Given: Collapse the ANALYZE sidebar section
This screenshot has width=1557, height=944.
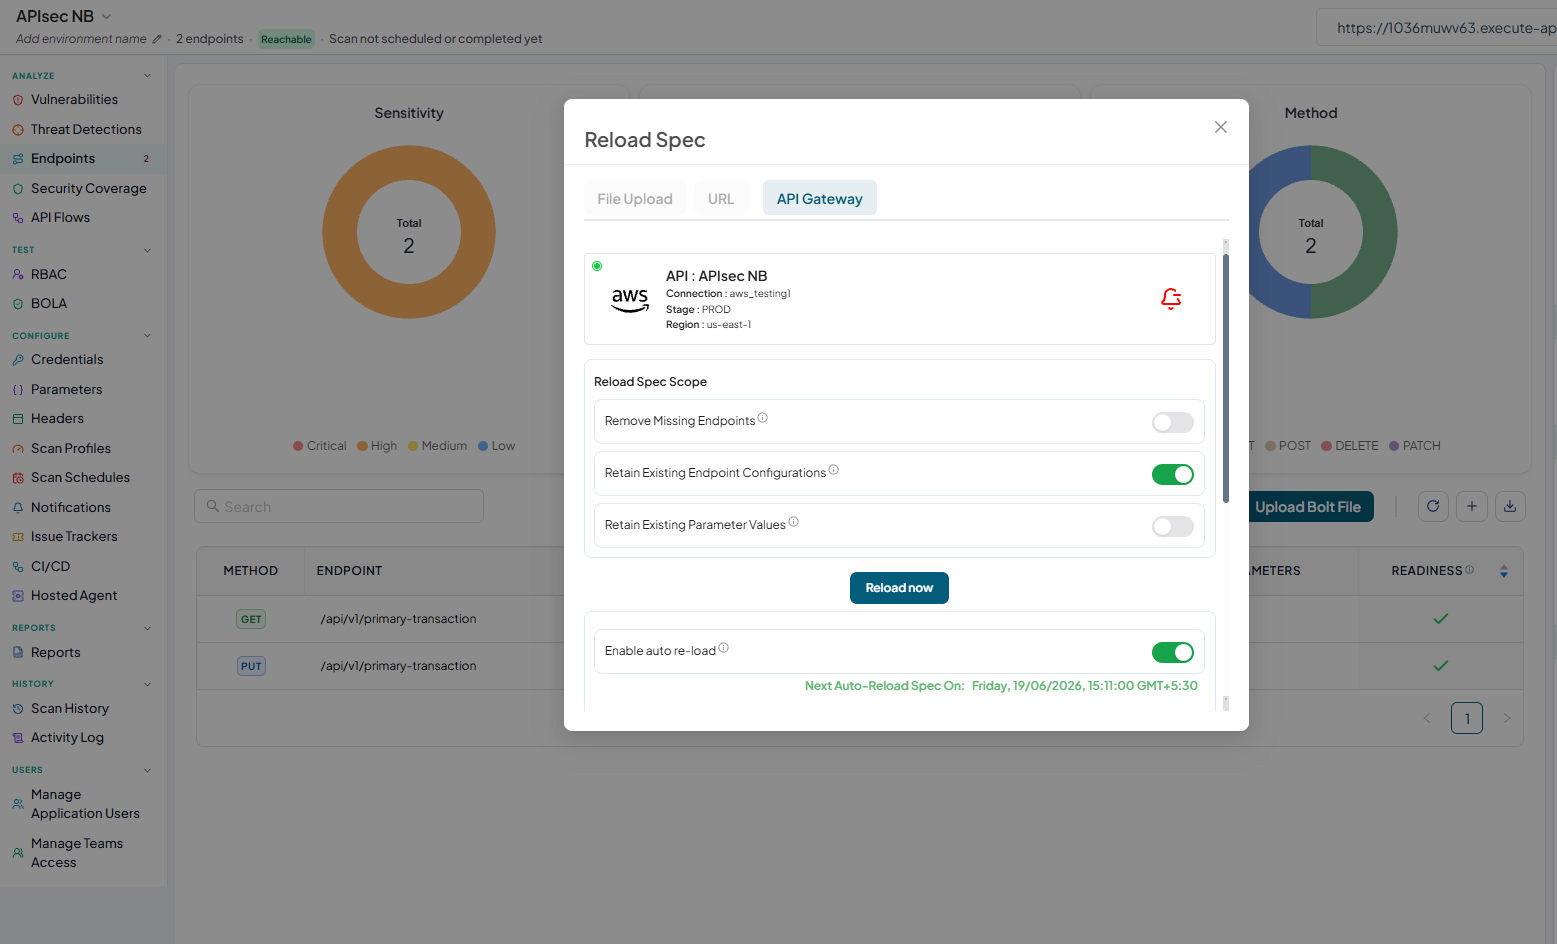Looking at the screenshot, I should tap(148, 76).
